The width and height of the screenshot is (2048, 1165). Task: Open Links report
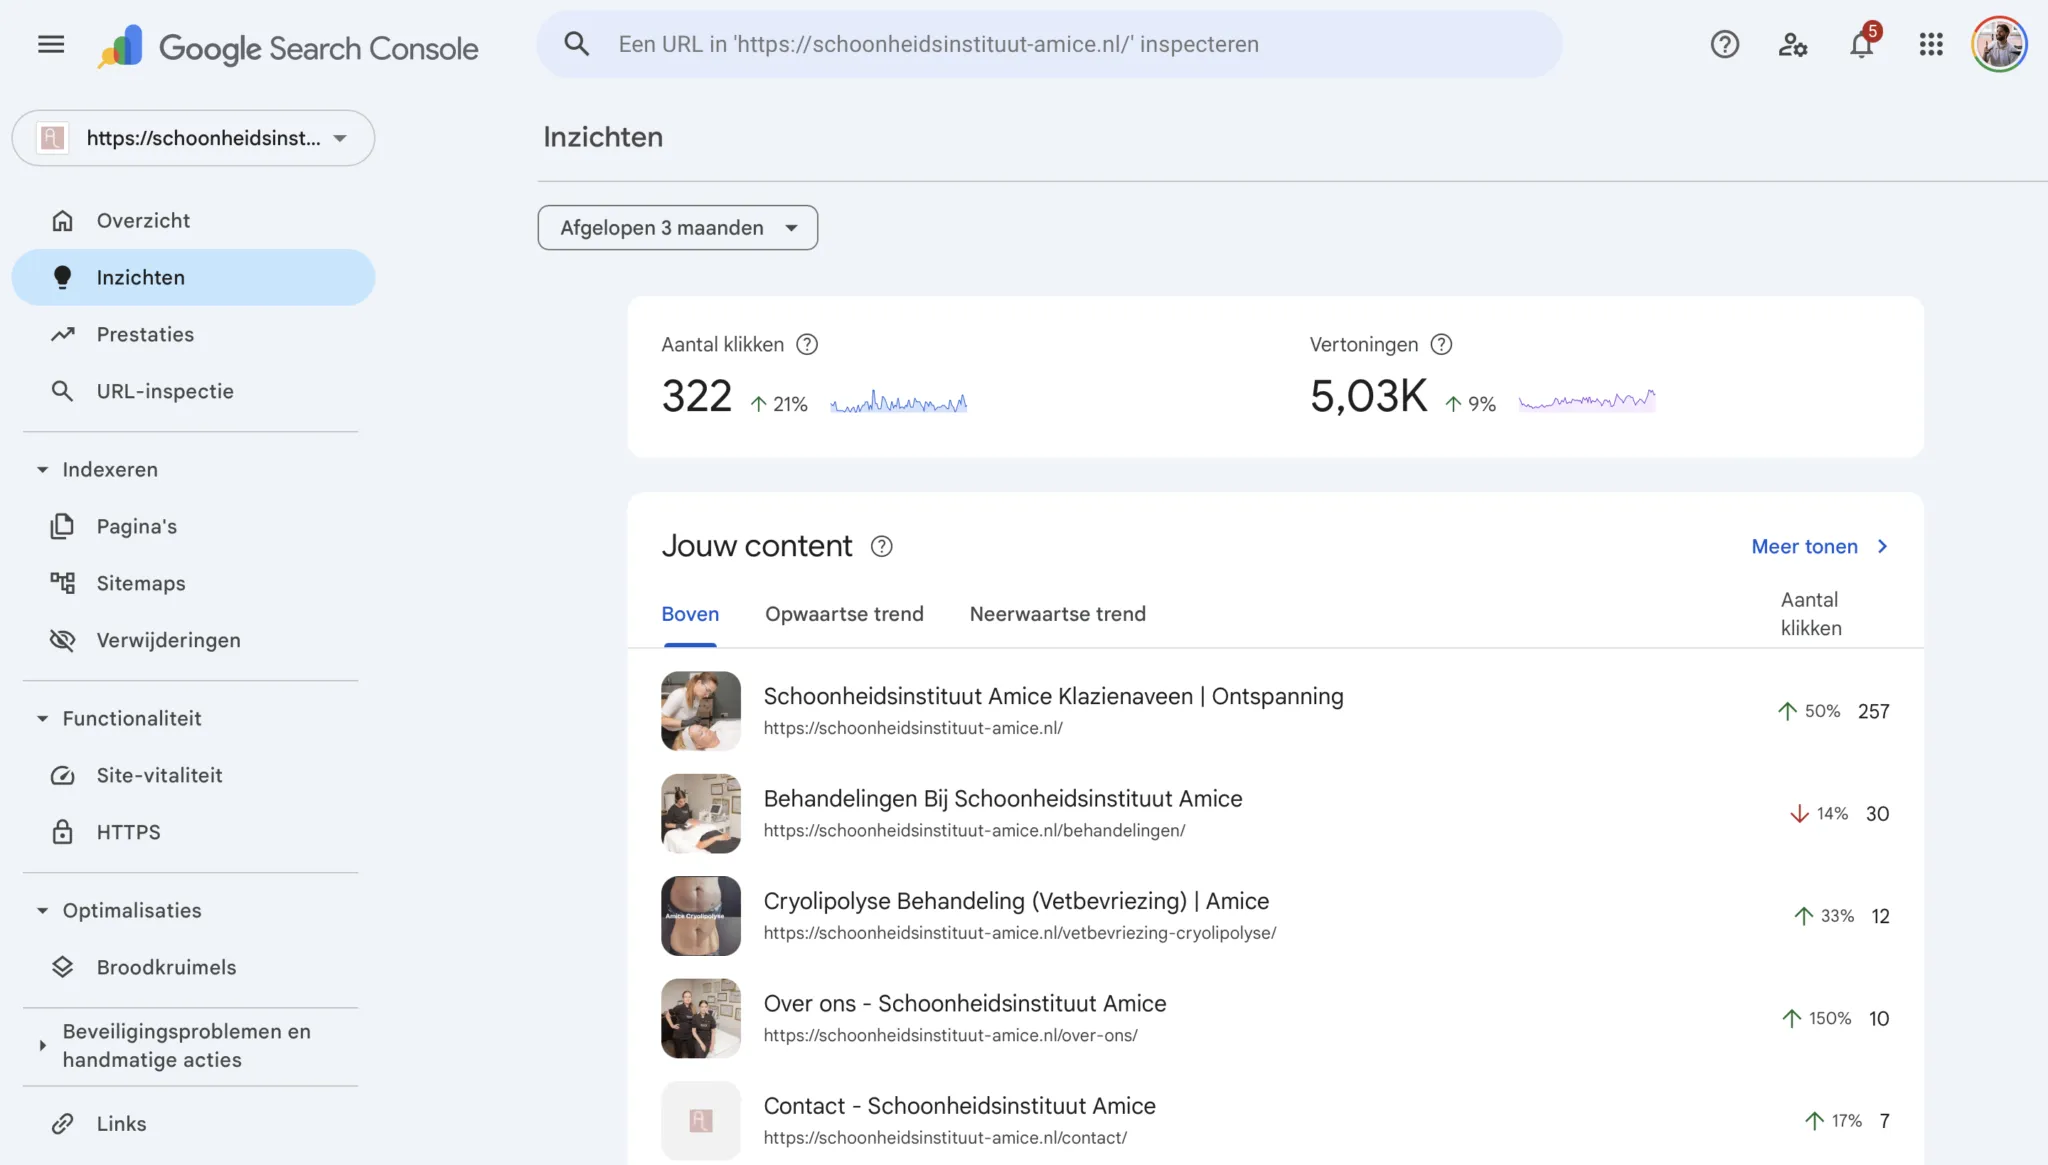pyautogui.click(x=193, y=1123)
